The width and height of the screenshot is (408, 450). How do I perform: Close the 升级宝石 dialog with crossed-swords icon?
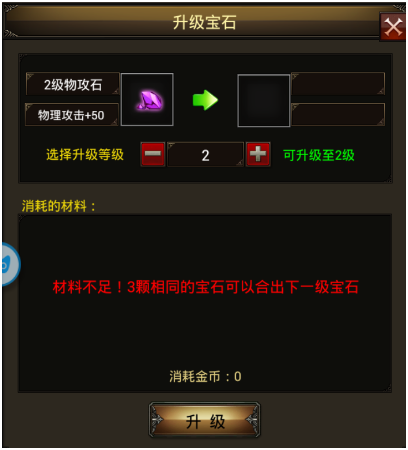(393, 27)
